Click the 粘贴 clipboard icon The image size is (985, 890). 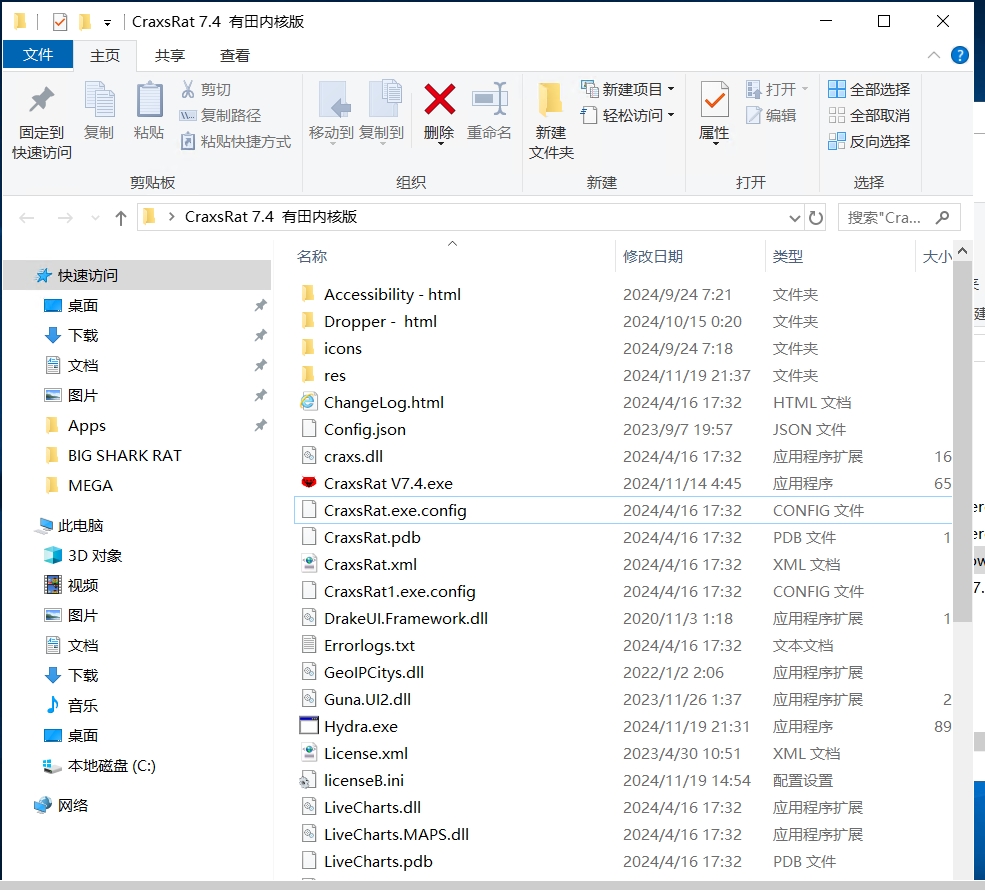coord(150,100)
